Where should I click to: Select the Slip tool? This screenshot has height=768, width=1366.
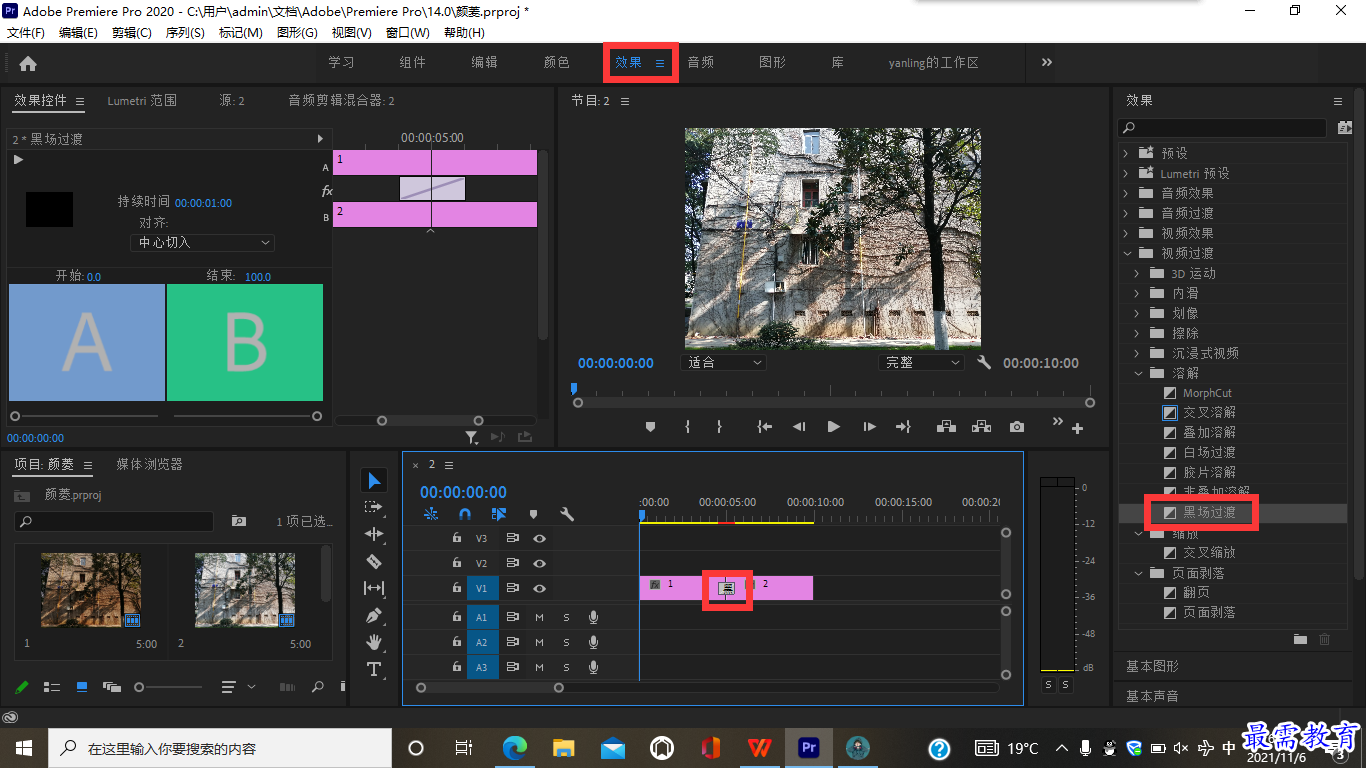click(374, 588)
